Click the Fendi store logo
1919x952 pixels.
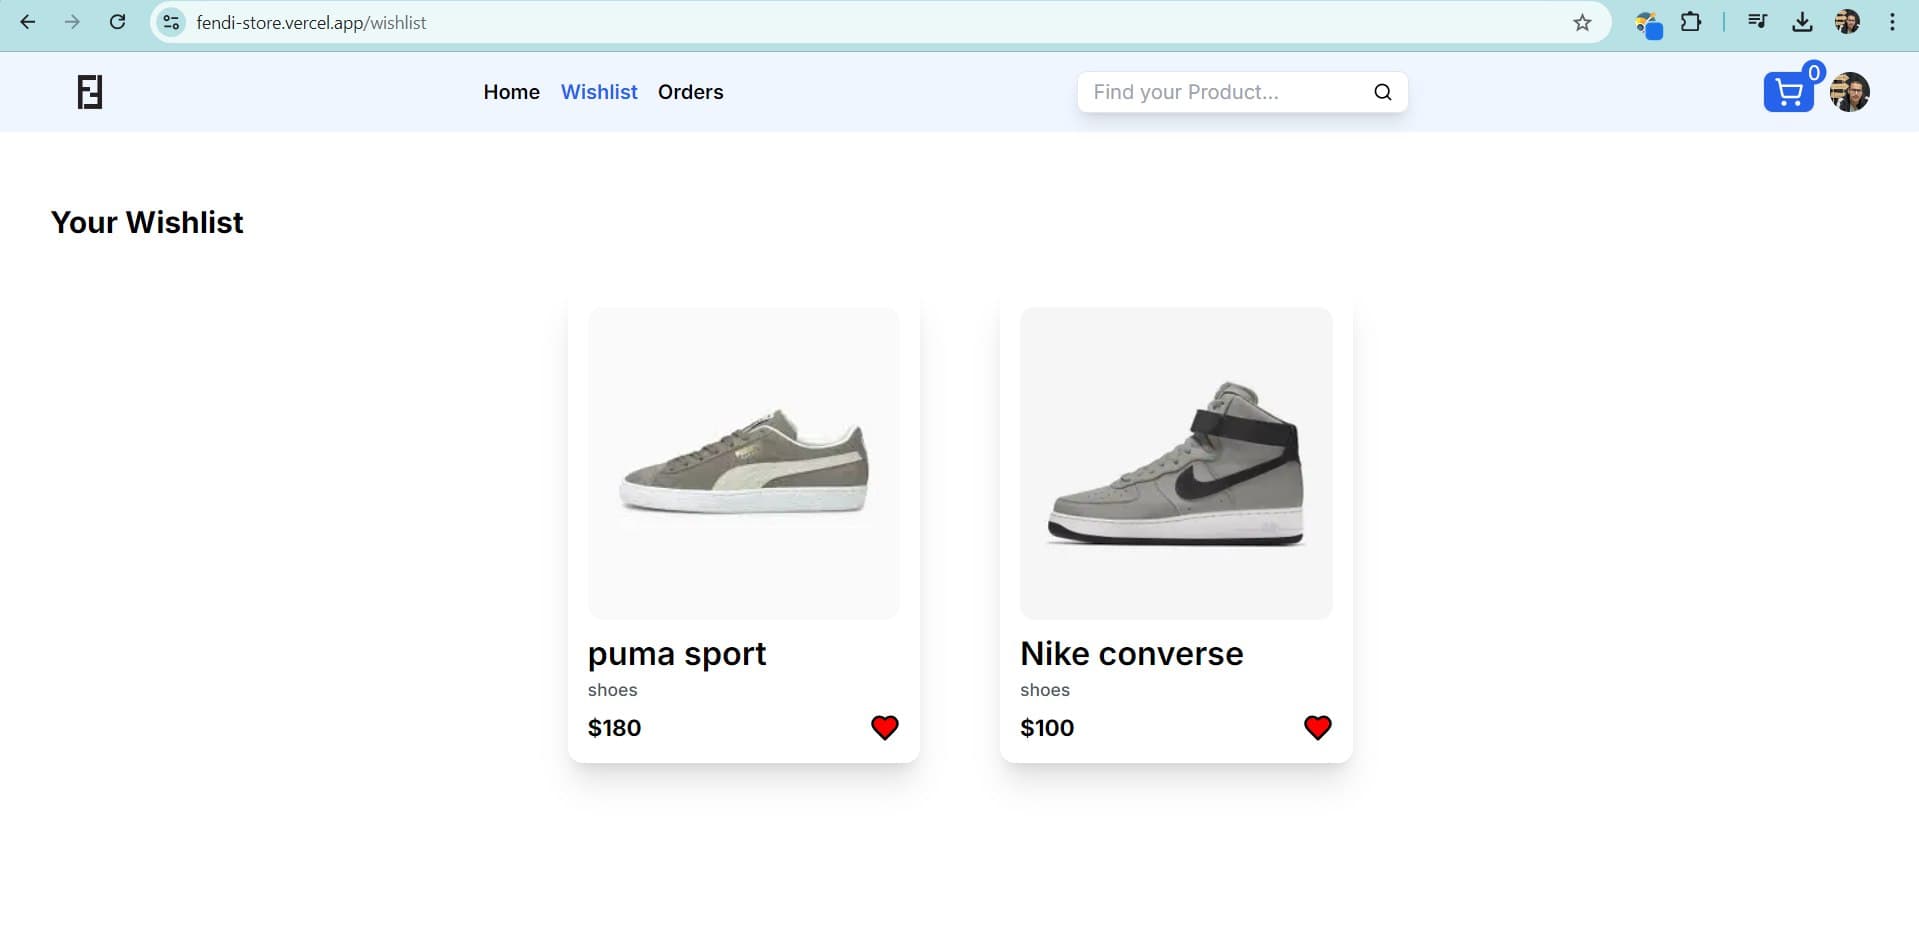click(90, 92)
